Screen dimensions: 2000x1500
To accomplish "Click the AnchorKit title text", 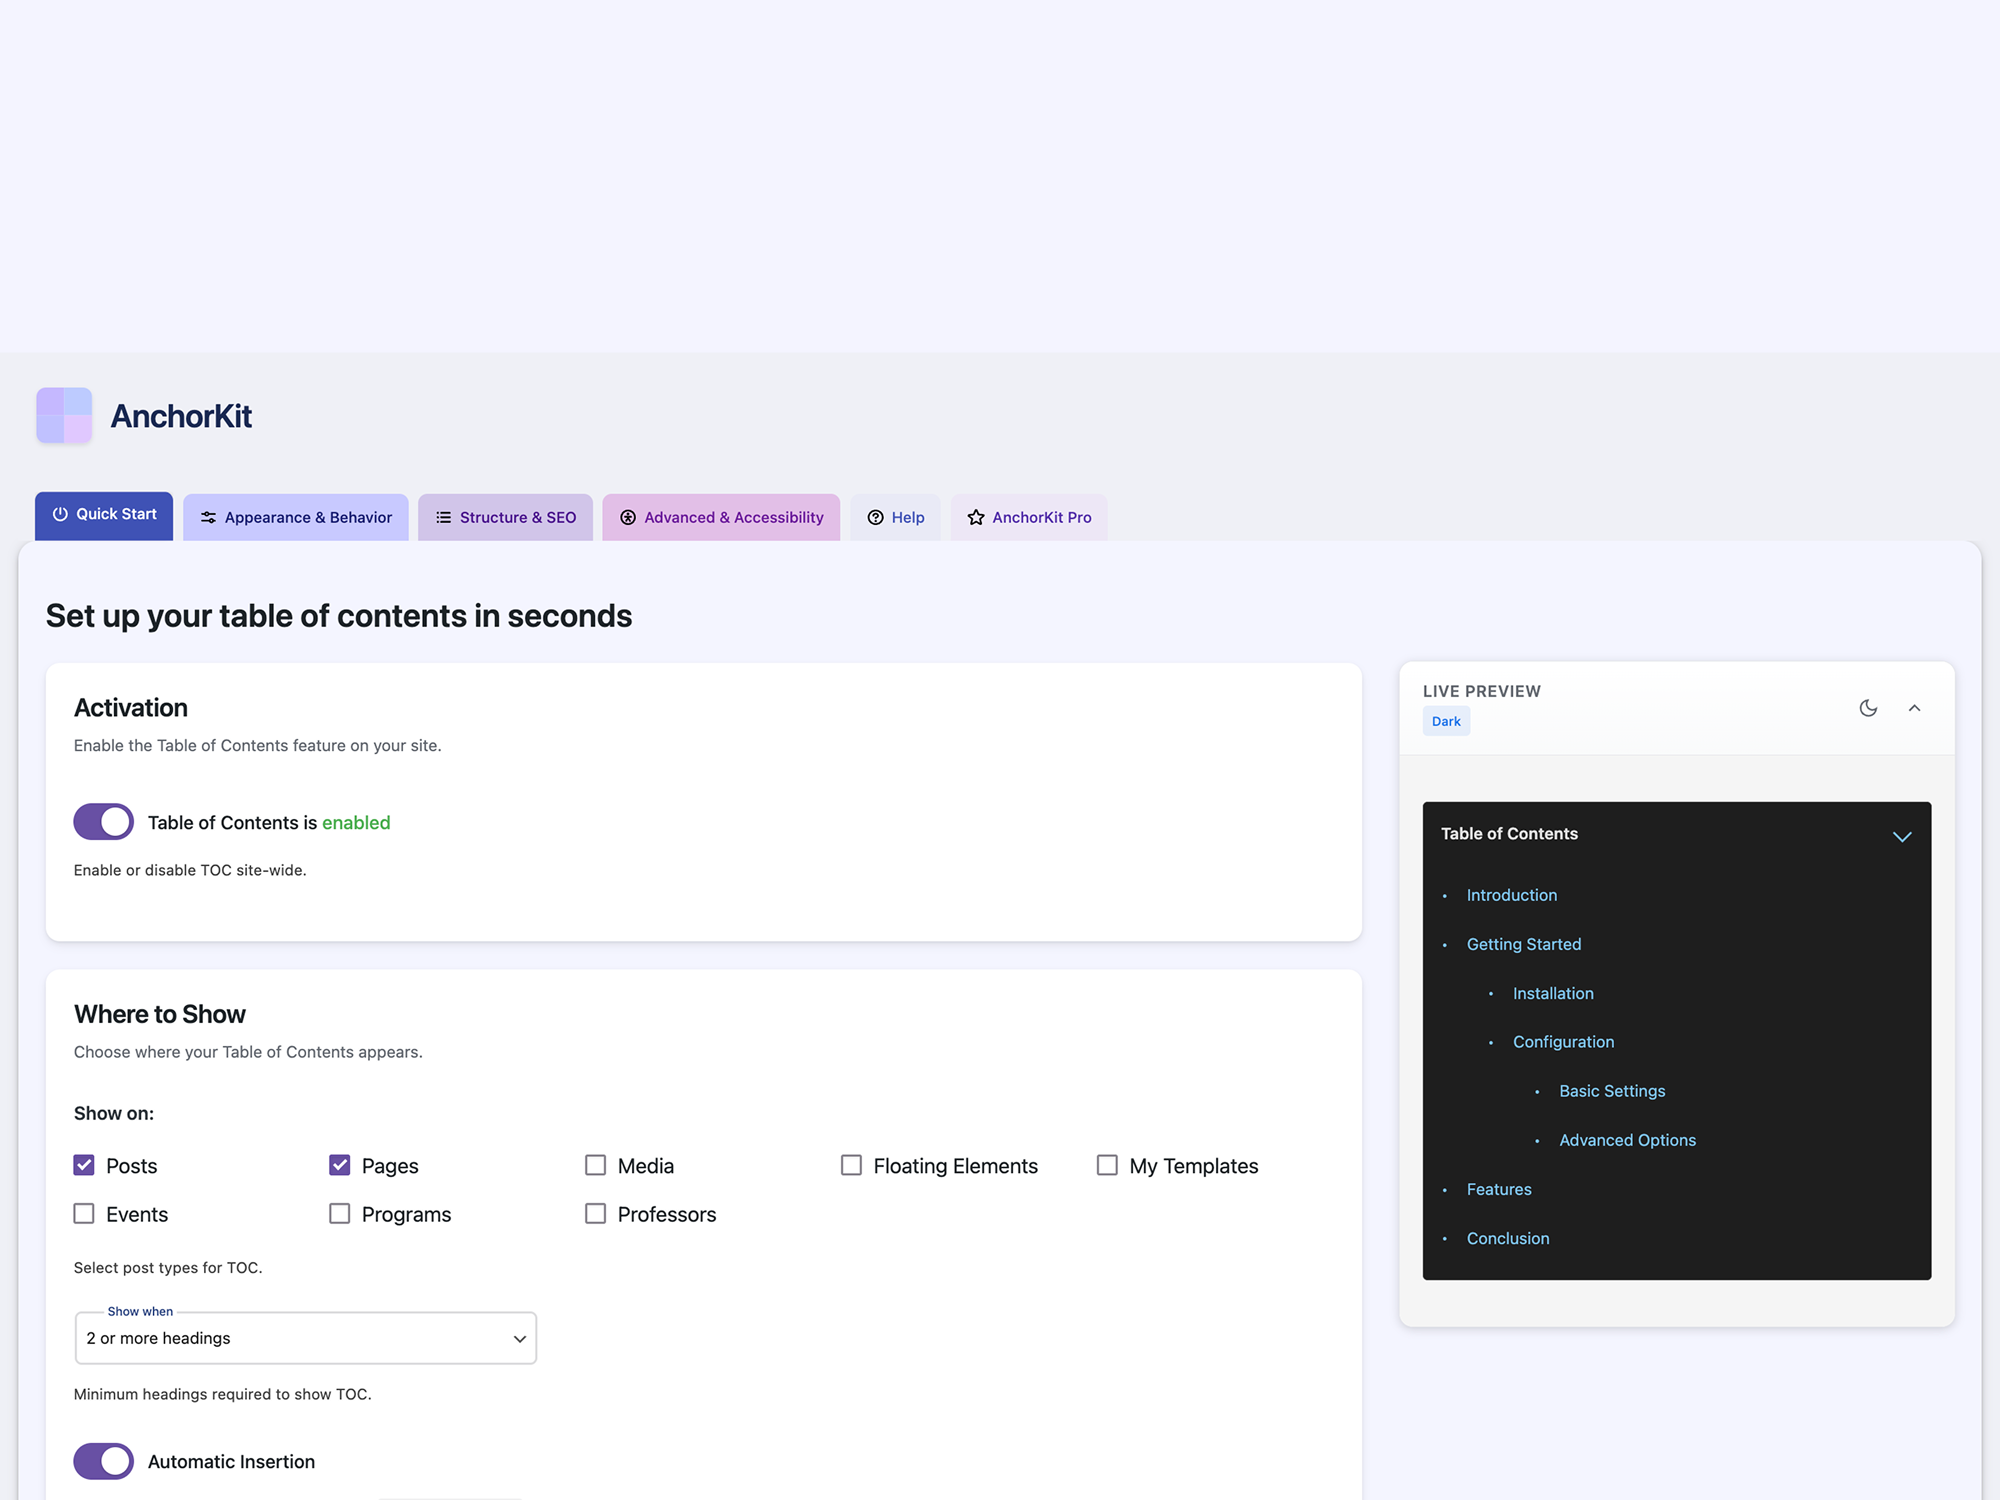I will pyautogui.click(x=181, y=416).
